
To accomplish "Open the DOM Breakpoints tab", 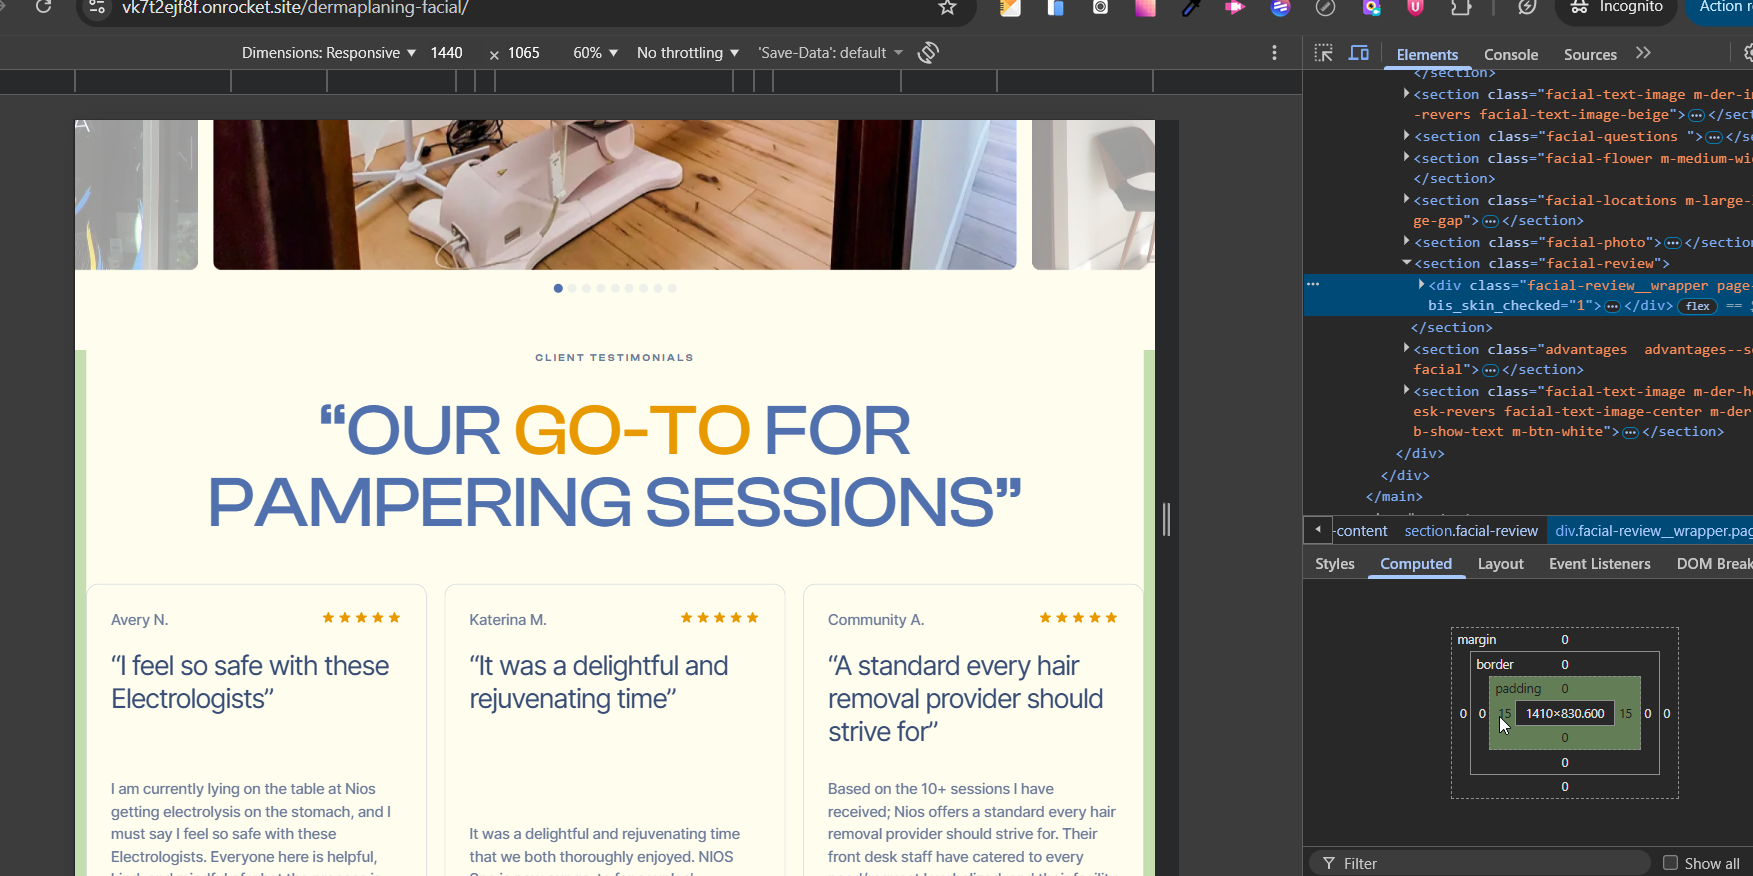I will pos(1714,564).
